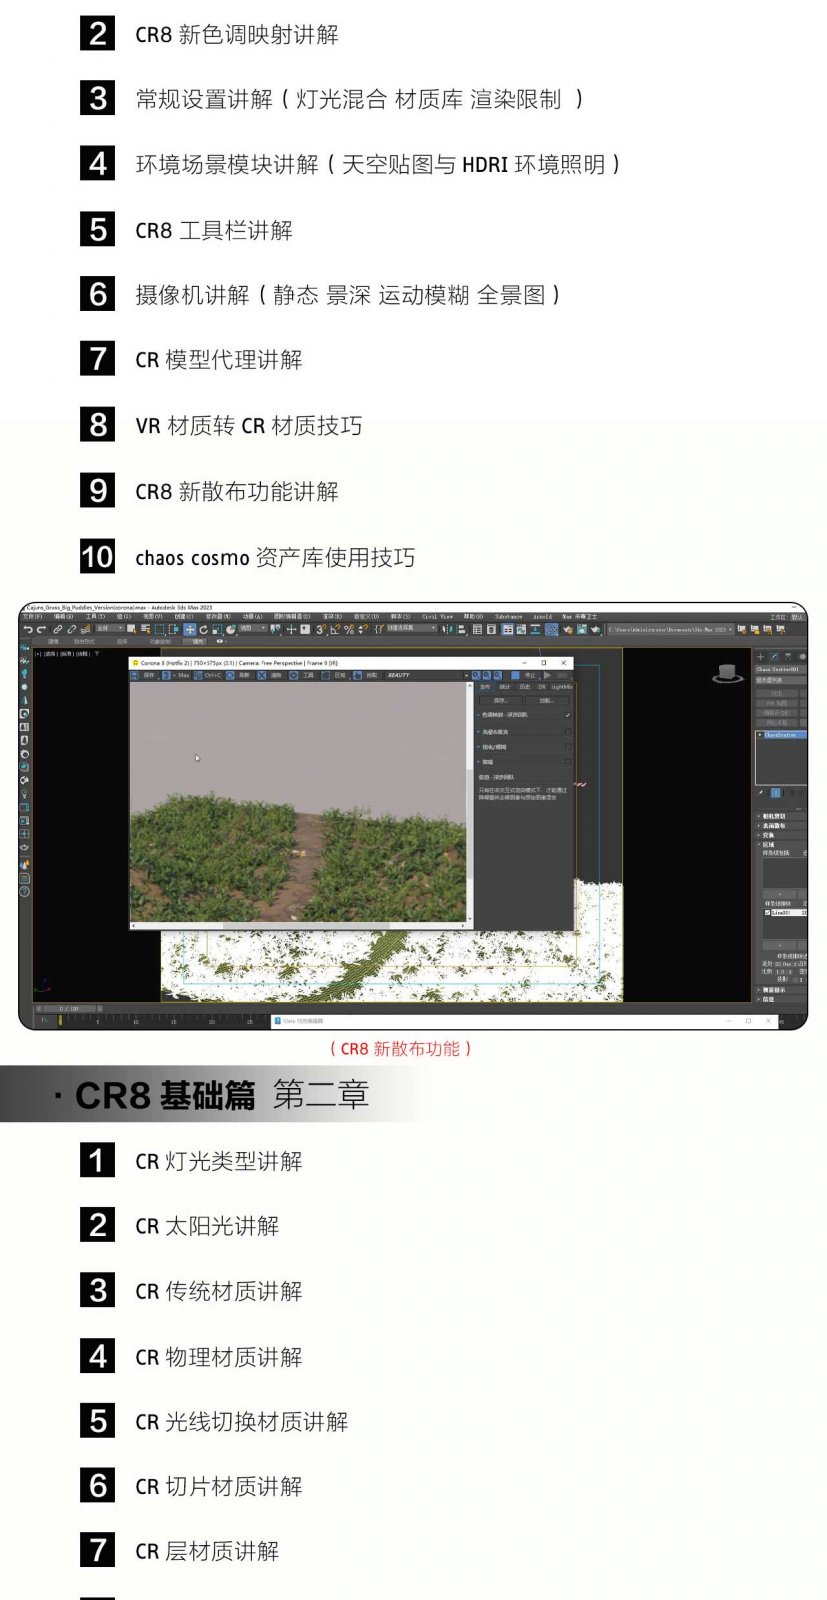Click the 保存 Save button in VFB toolbar
Viewport: 827px width, 1600px height.
pos(146,676)
